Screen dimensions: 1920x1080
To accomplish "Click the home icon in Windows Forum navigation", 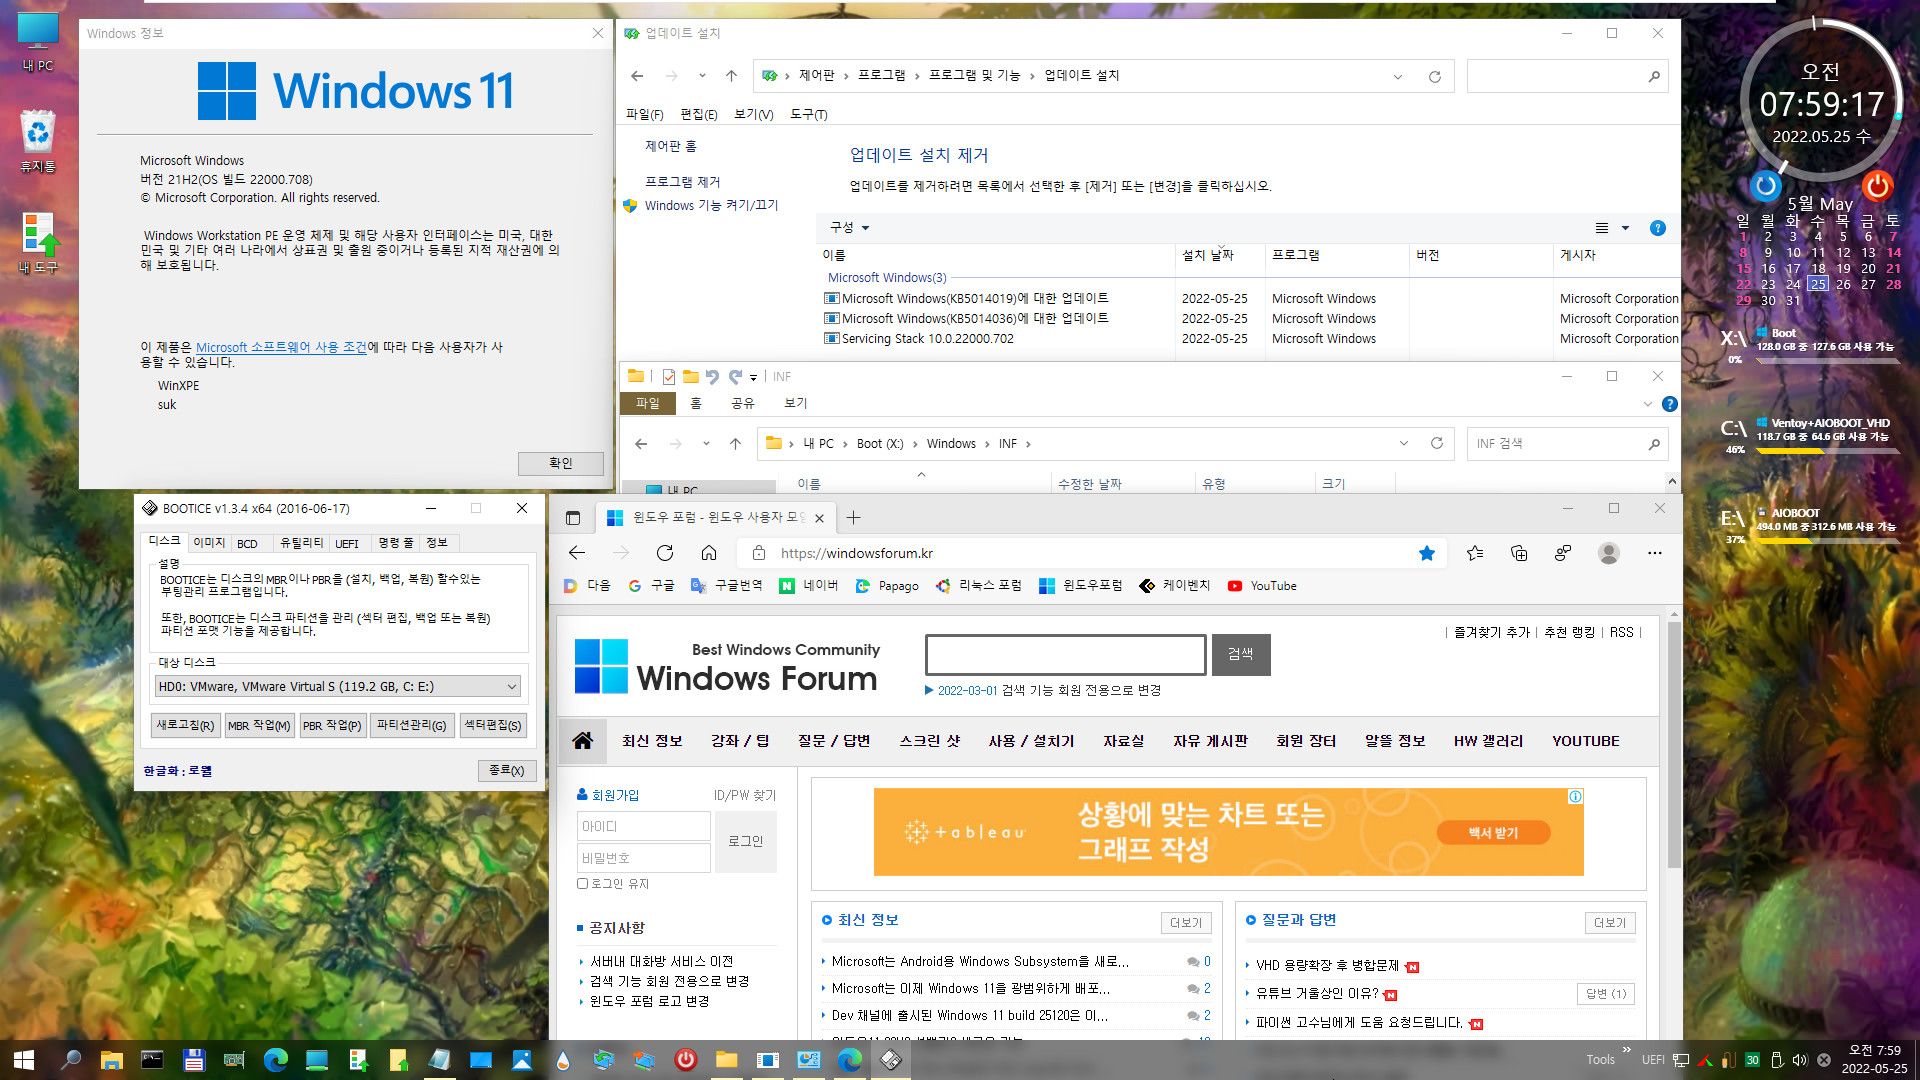I will 583,741.
